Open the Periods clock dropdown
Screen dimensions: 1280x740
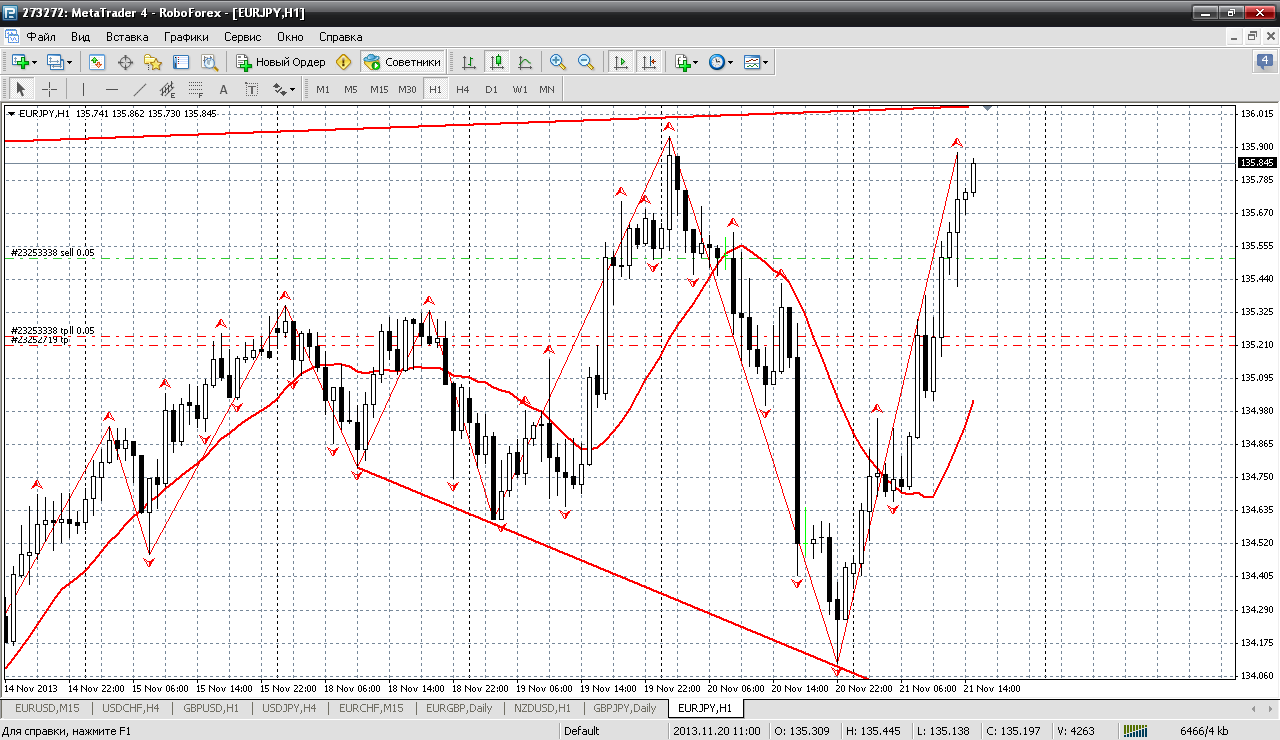pyautogui.click(x=721, y=62)
